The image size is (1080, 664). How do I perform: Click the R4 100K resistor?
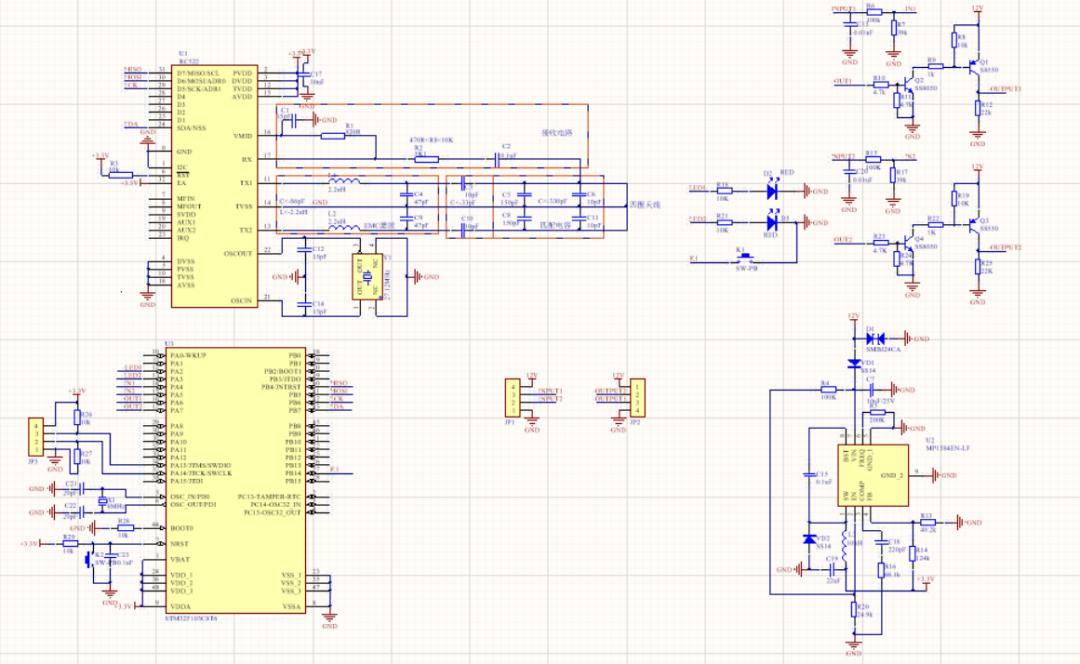coord(827,390)
